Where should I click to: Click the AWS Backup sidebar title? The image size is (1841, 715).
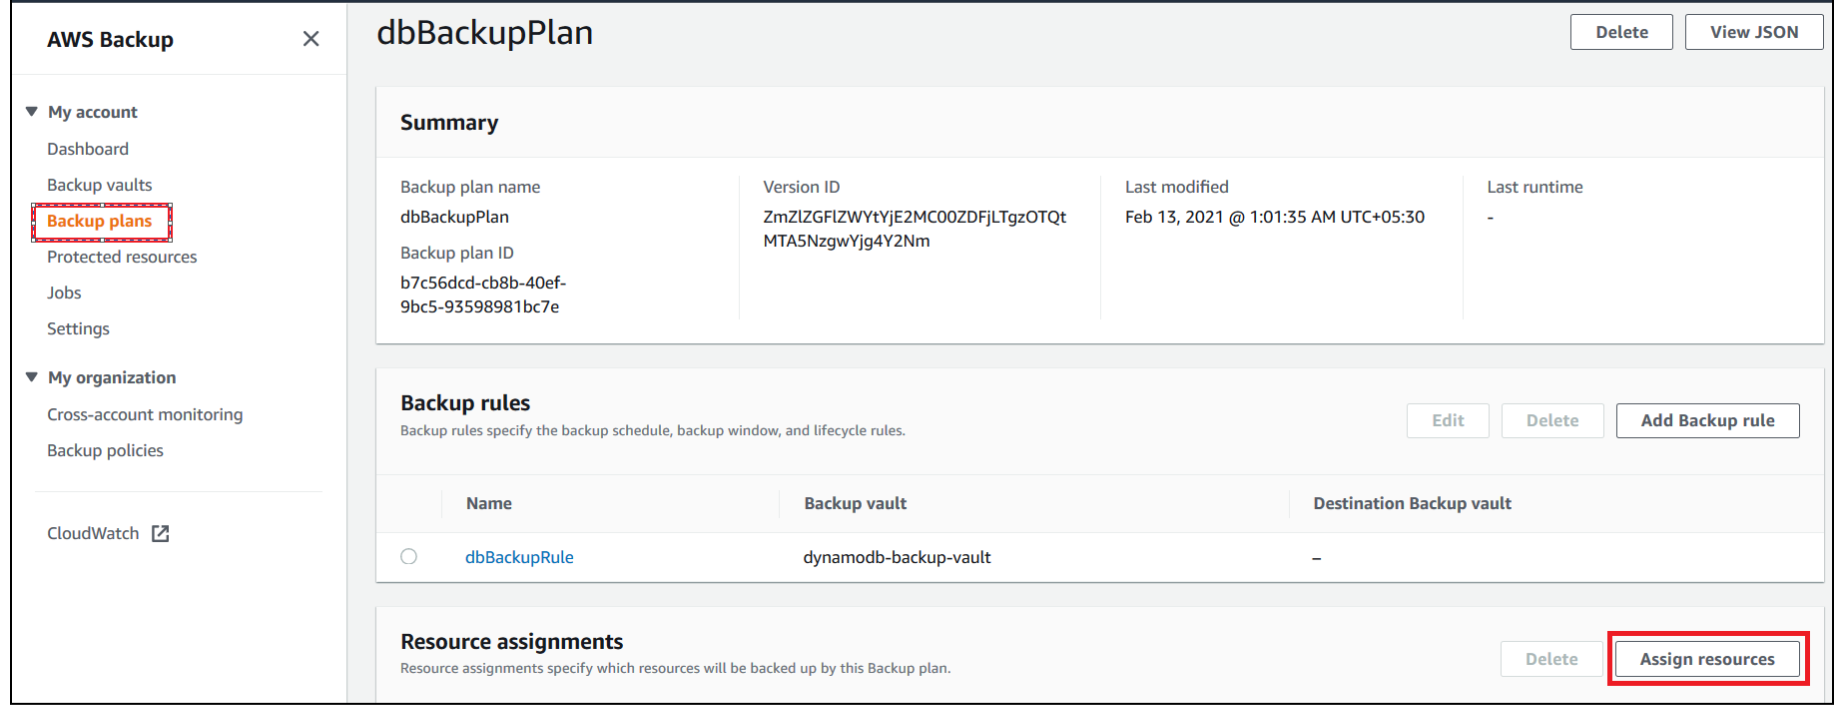(110, 40)
